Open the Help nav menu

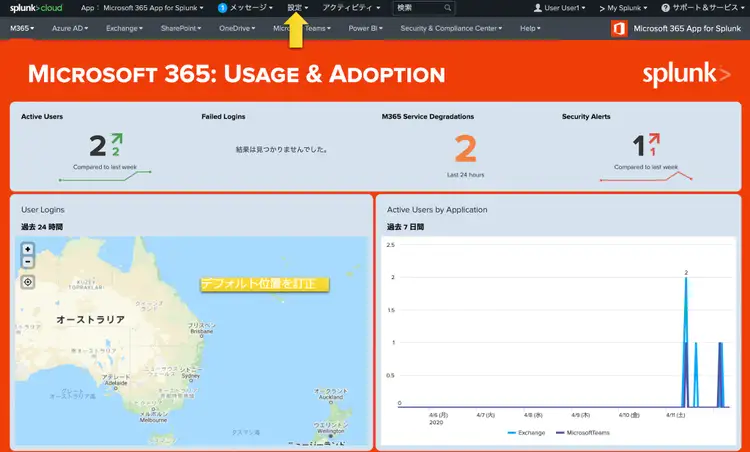pyautogui.click(x=530, y=28)
